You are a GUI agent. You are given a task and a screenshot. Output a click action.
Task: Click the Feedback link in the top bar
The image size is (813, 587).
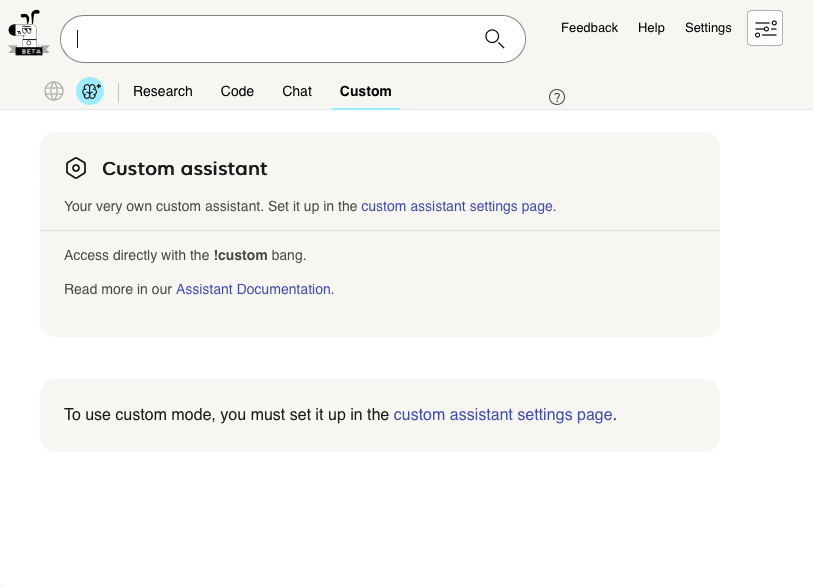click(x=589, y=27)
